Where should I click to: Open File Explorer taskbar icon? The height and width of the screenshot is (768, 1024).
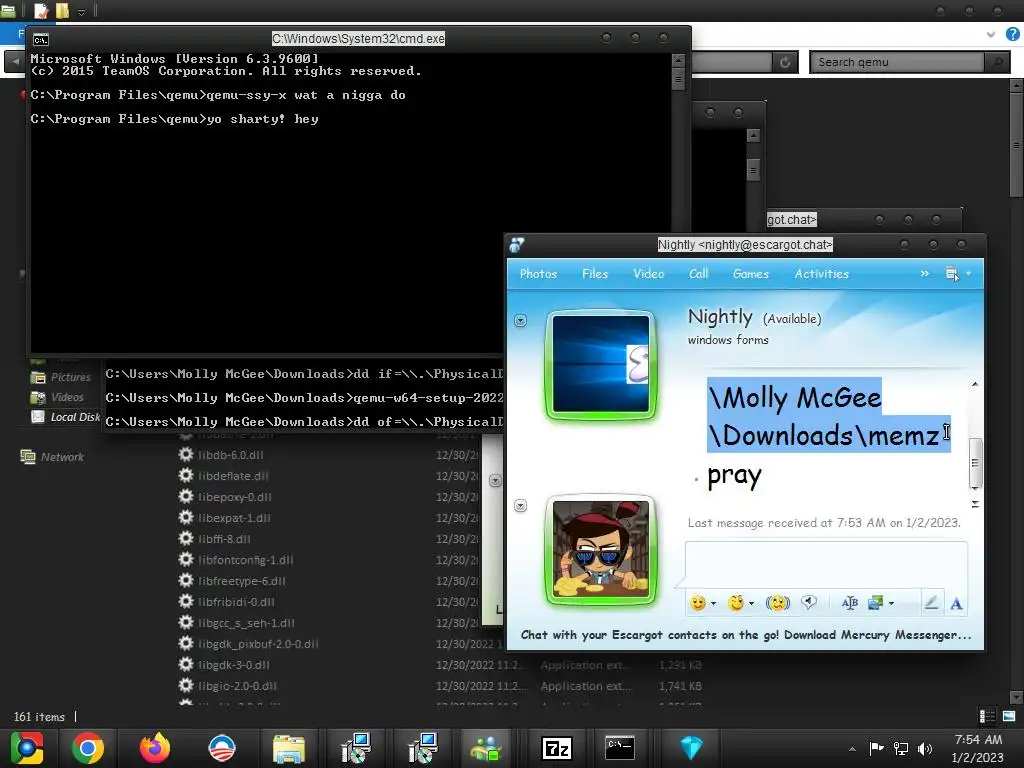click(x=289, y=748)
